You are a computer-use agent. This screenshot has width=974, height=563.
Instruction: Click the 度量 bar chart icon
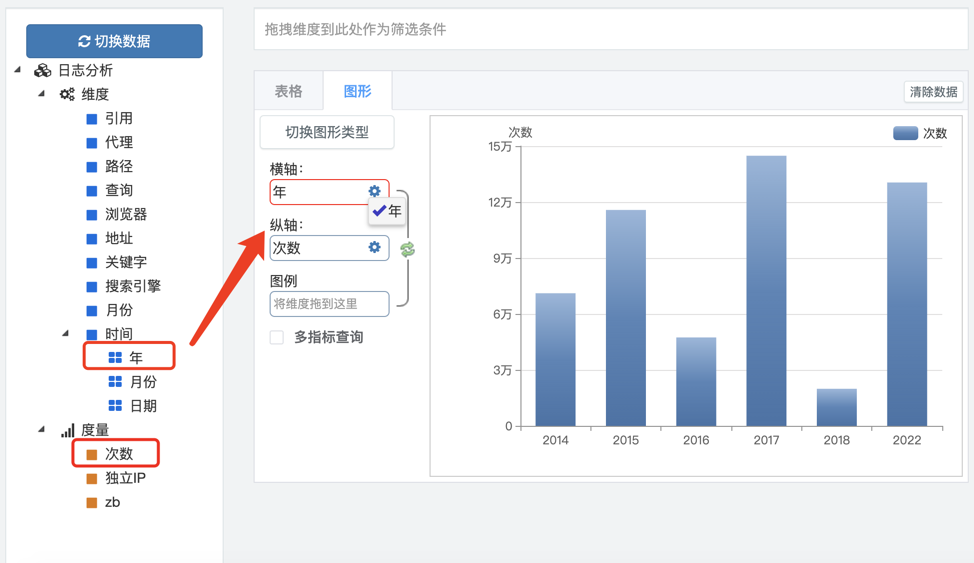[67, 430]
